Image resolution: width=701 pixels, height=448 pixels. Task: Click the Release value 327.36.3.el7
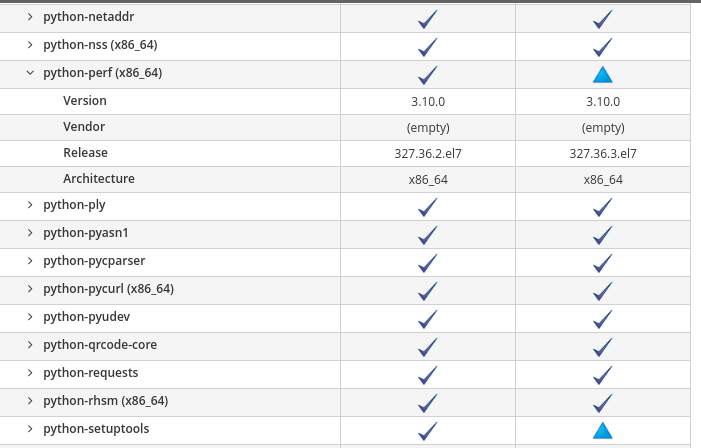(603, 153)
